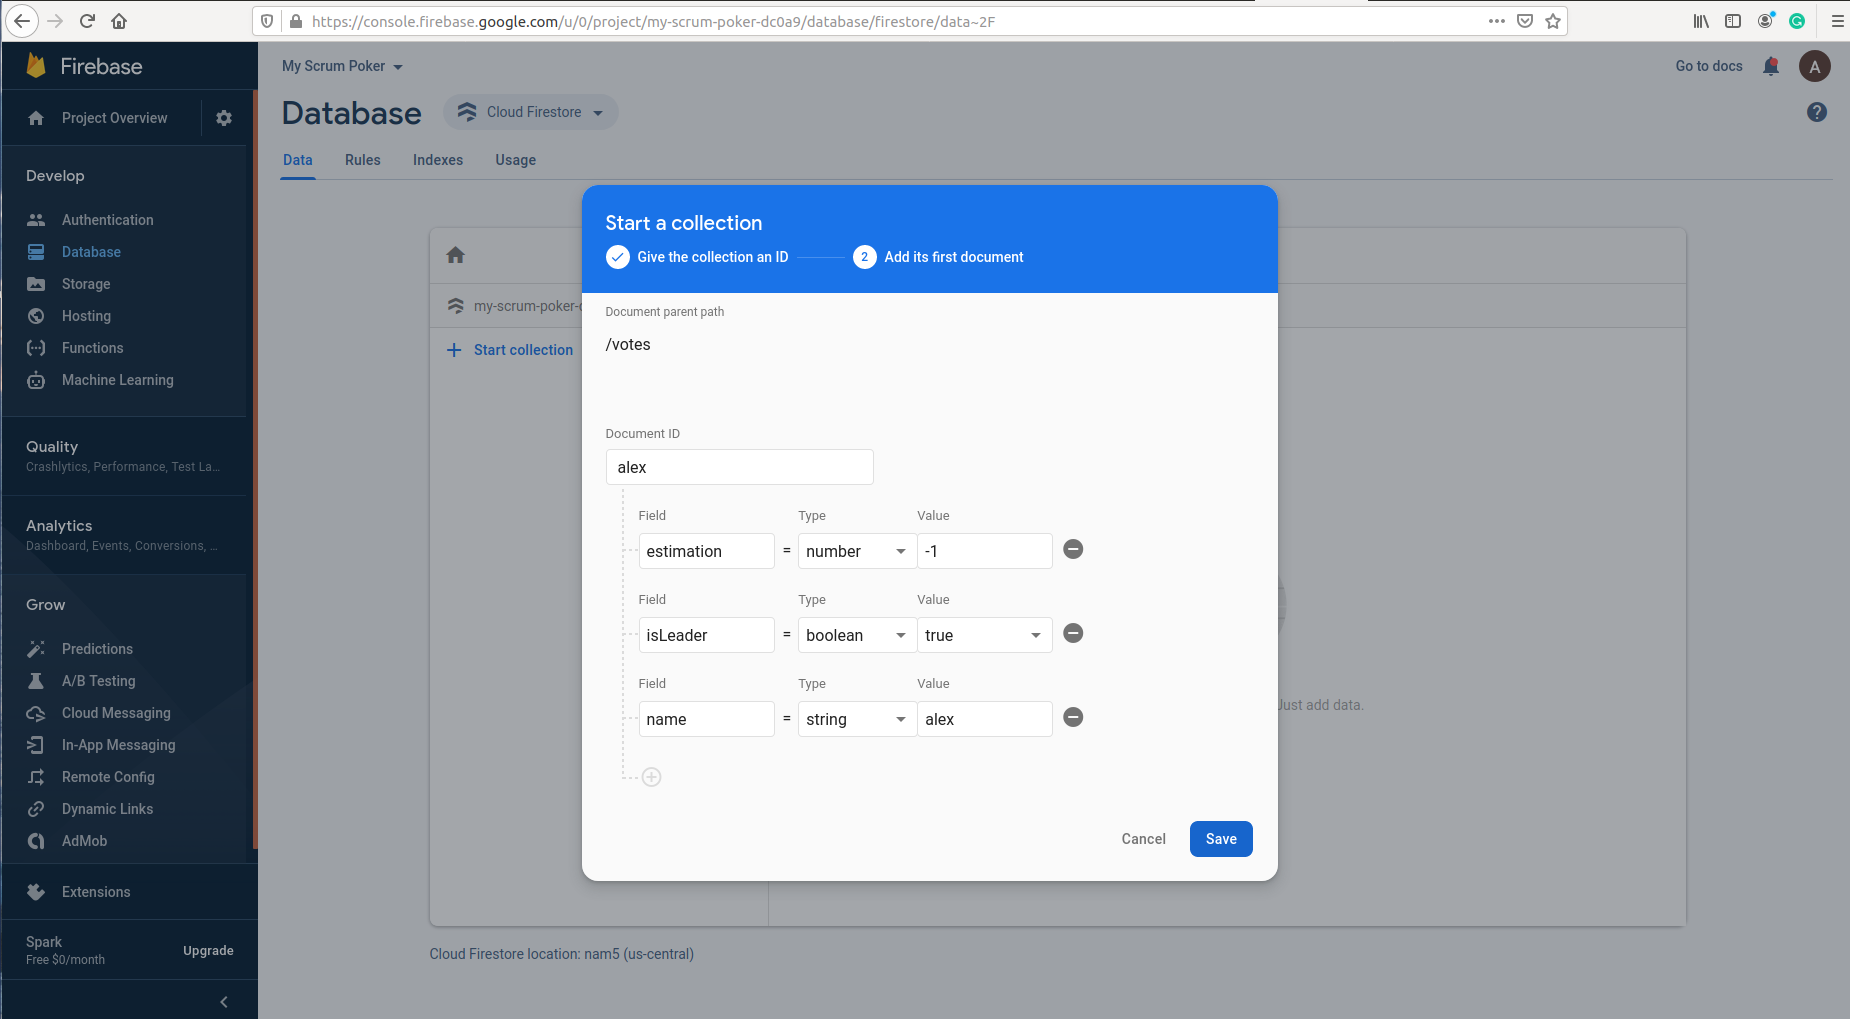1850x1019 pixels.
Task: Open Cloud Messaging
Action: tap(115, 712)
